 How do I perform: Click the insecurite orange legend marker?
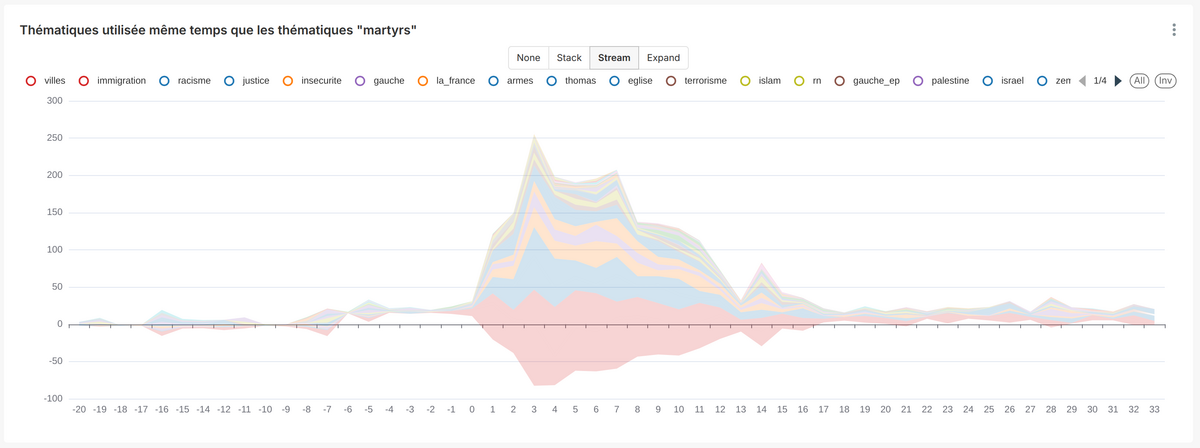[288, 81]
